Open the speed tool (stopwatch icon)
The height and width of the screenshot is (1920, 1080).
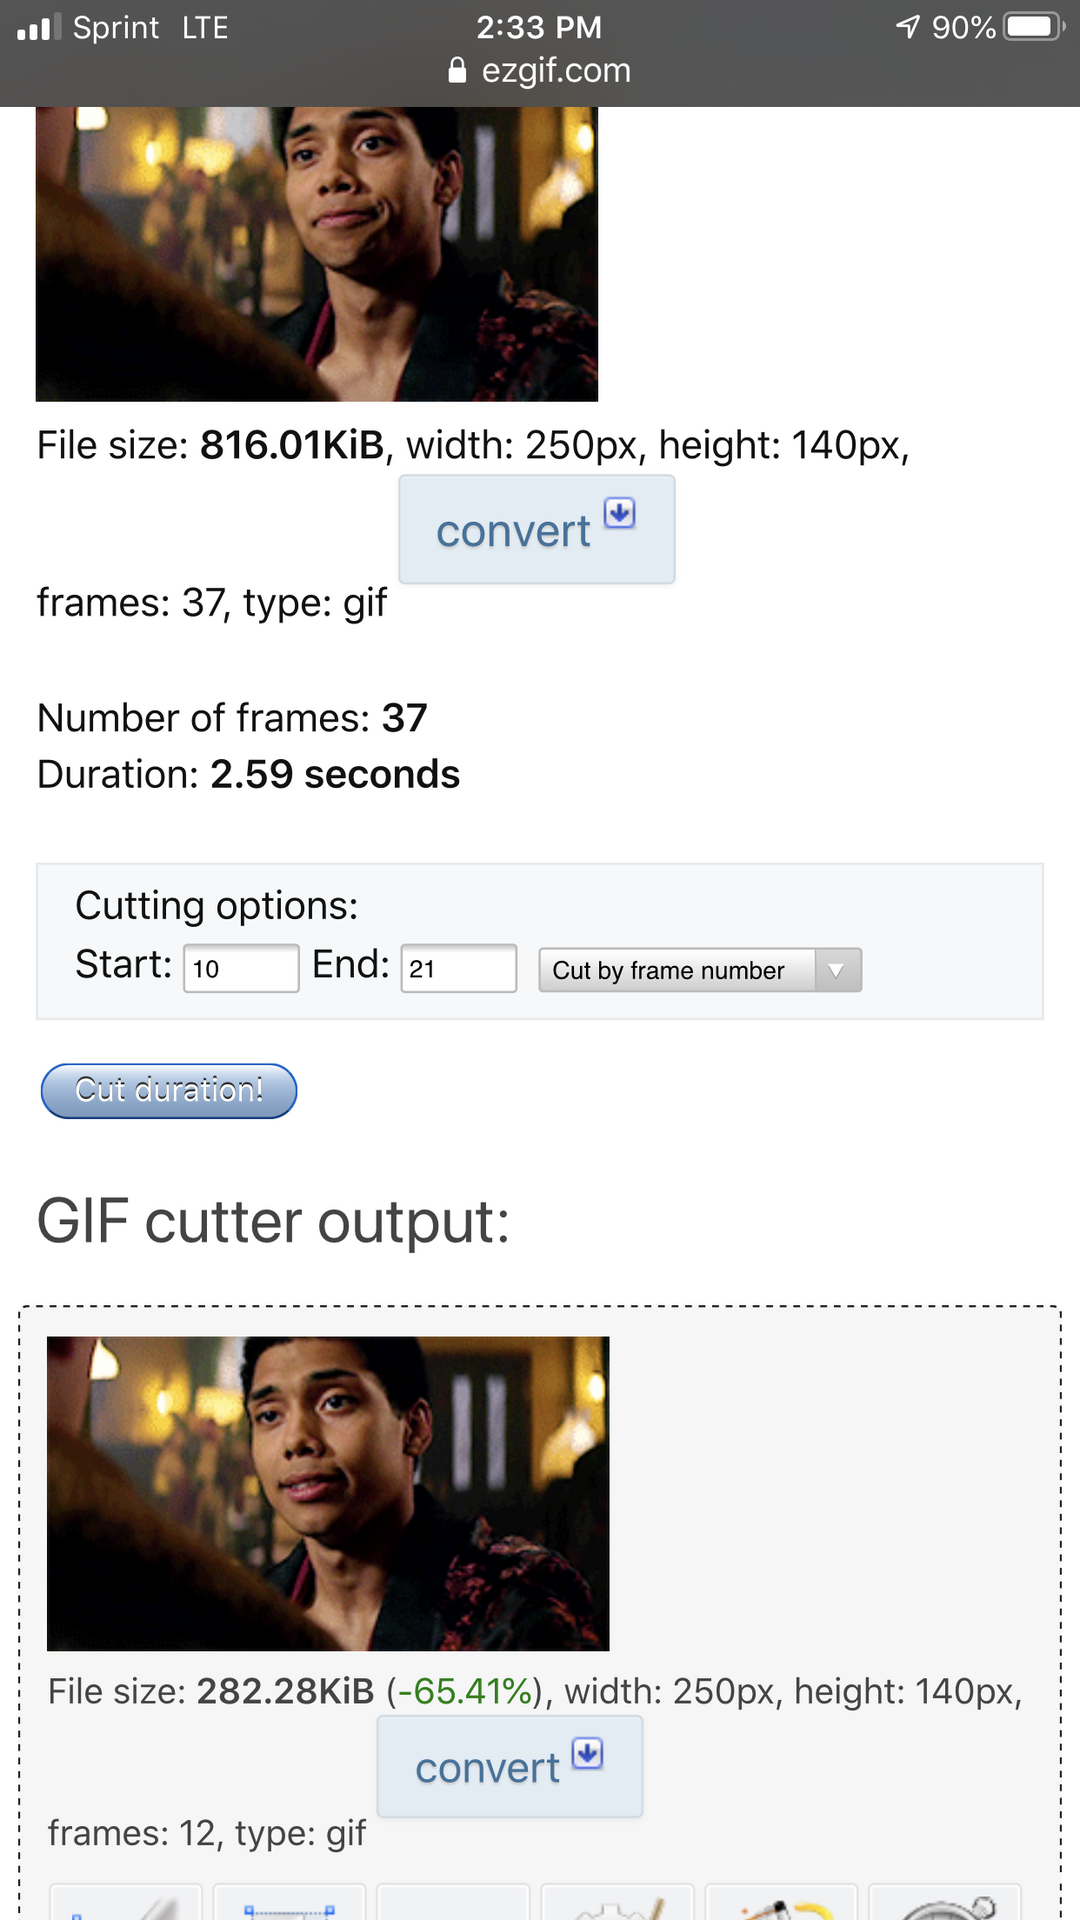coord(945,1903)
